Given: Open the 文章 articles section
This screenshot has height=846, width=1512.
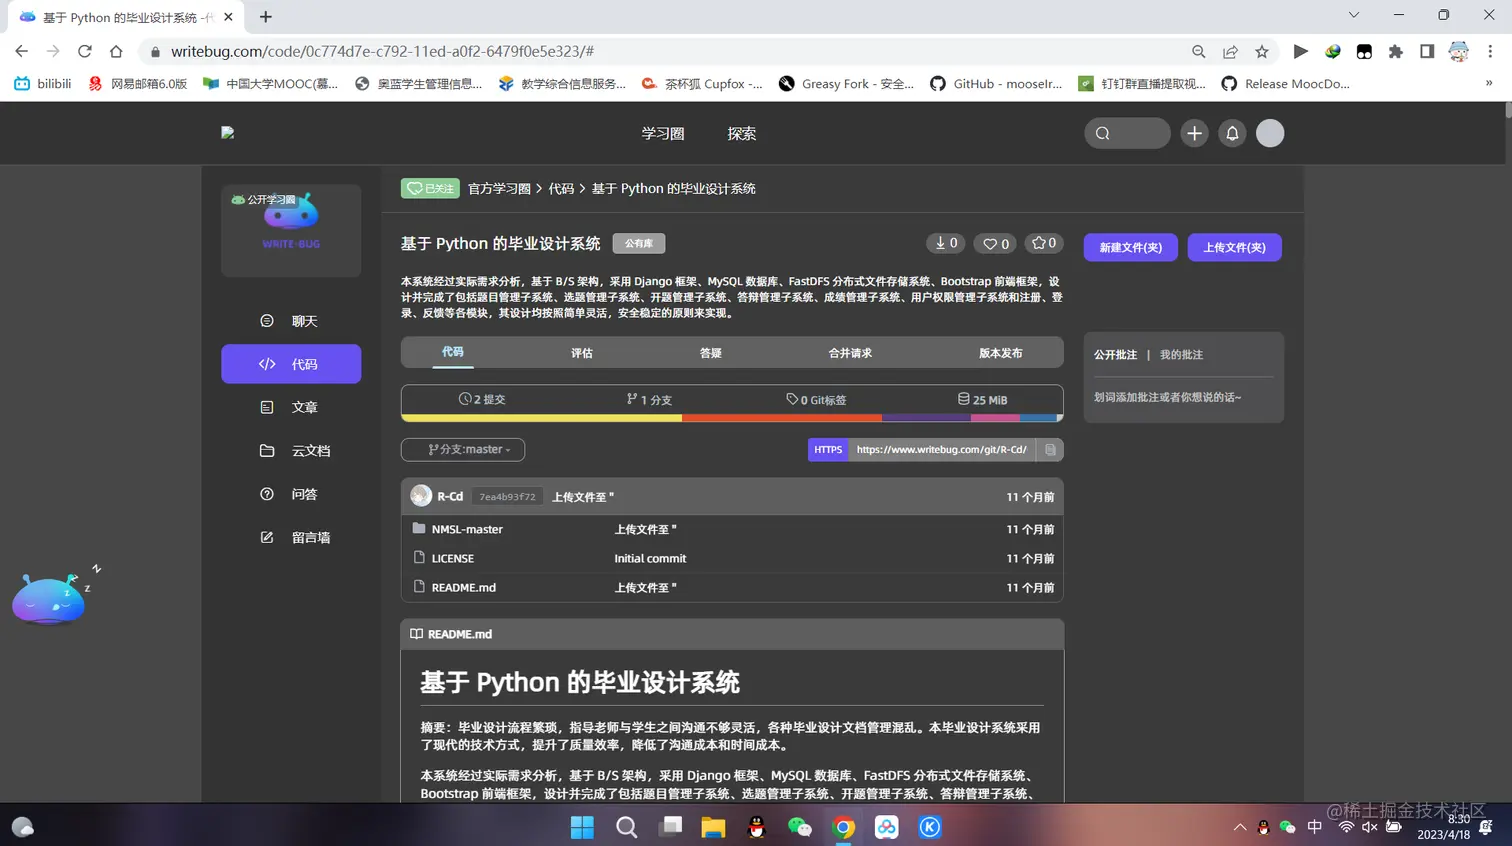Looking at the screenshot, I should pos(291,407).
